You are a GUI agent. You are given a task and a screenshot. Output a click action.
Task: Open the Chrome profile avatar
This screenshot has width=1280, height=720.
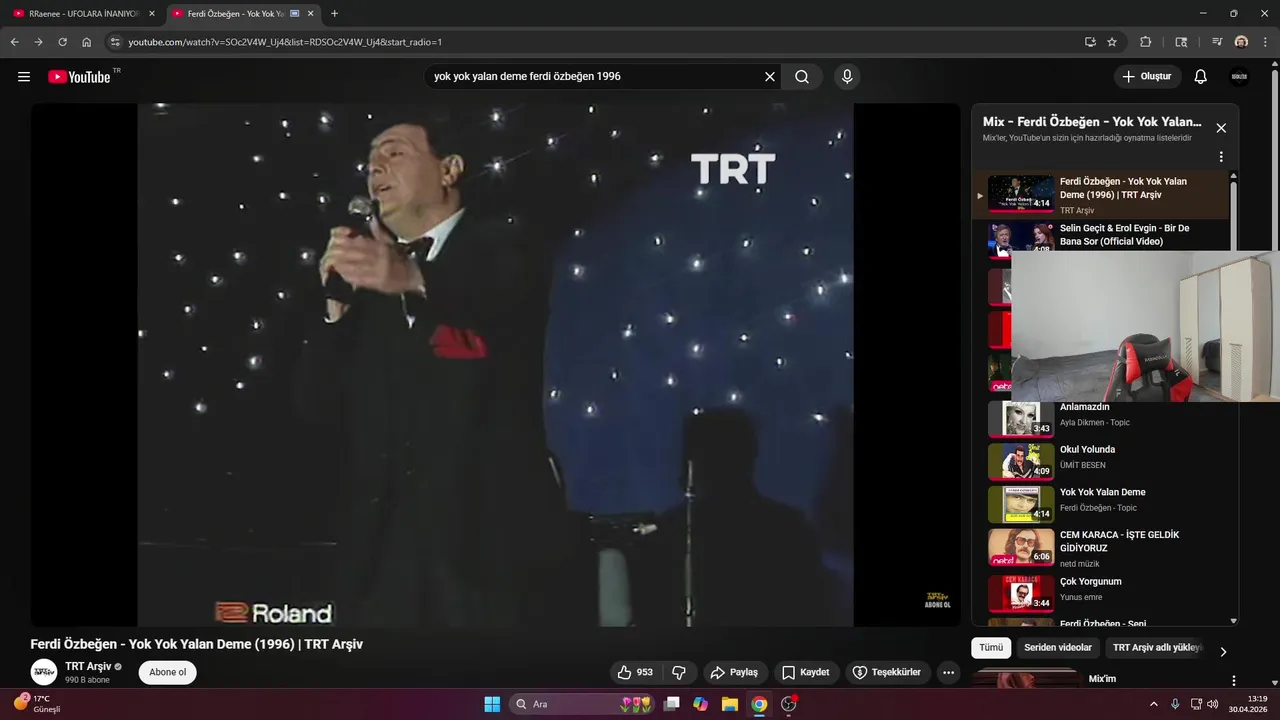click(1241, 42)
